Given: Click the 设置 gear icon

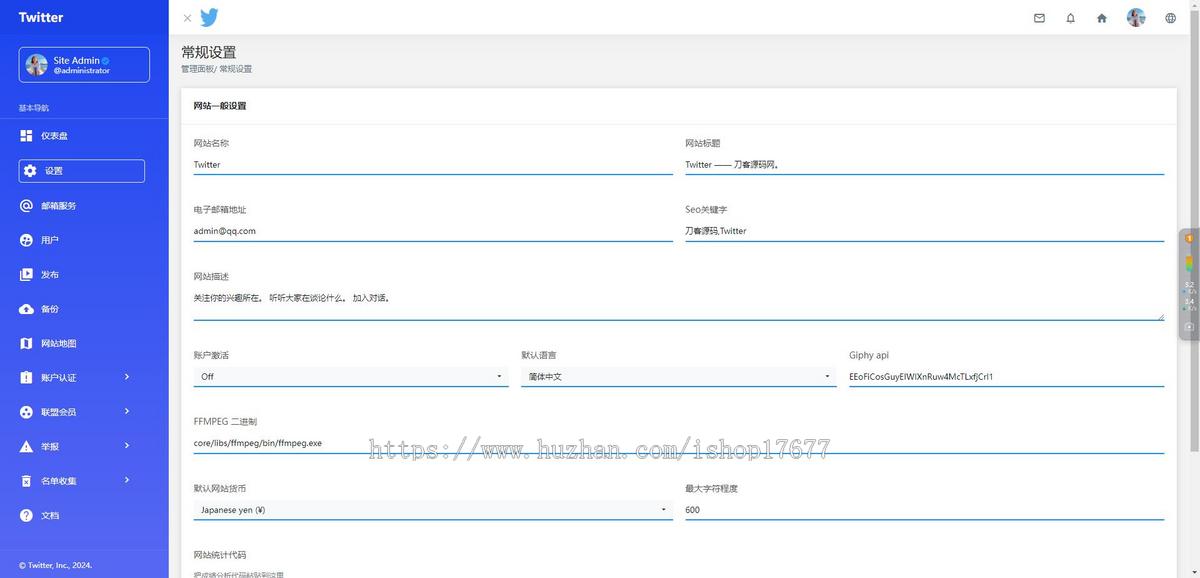Looking at the screenshot, I should 30,171.
